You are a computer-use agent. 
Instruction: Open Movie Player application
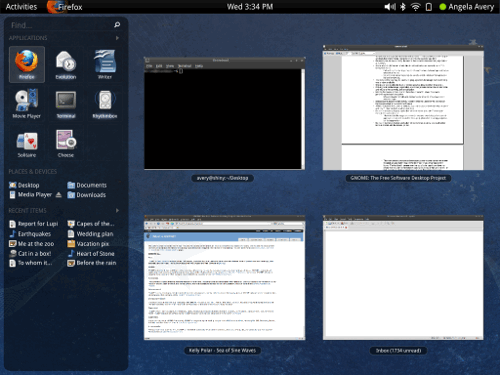pyautogui.click(x=27, y=103)
